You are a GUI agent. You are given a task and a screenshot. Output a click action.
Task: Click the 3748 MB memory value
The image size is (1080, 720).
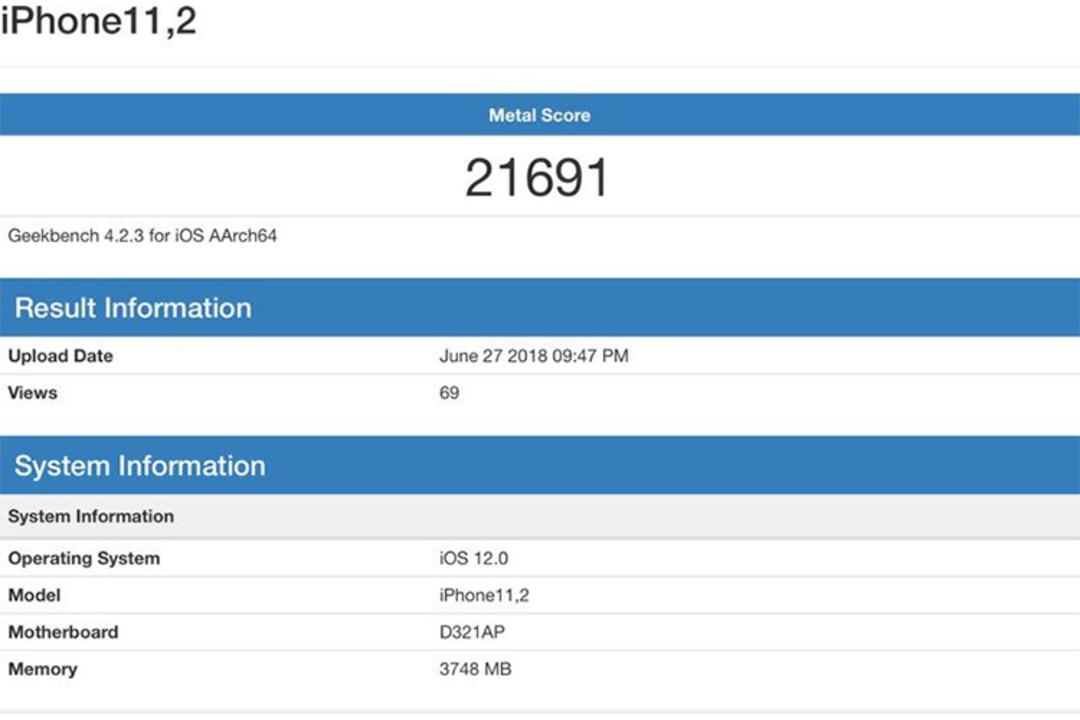point(475,669)
